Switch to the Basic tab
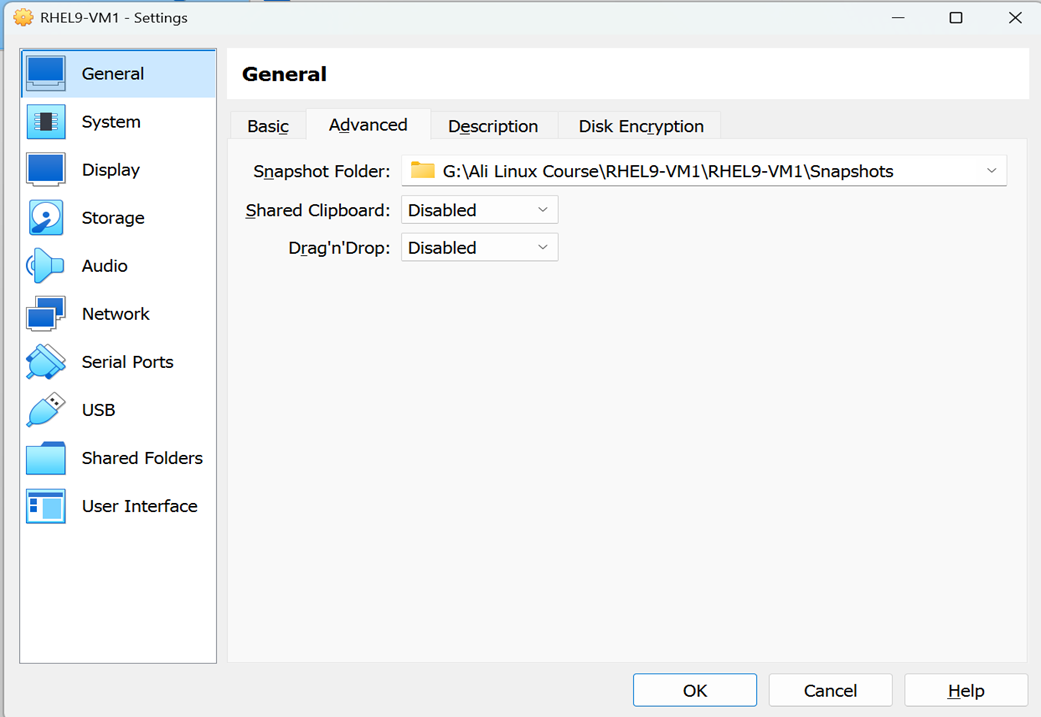The width and height of the screenshot is (1041, 717). (x=268, y=125)
